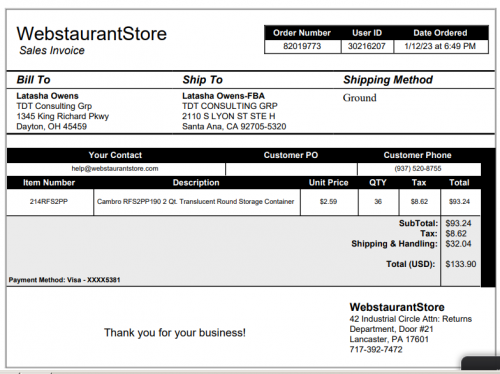Click the line item tax $8.62
The width and height of the screenshot is (500, 374).
pos(419,202)
